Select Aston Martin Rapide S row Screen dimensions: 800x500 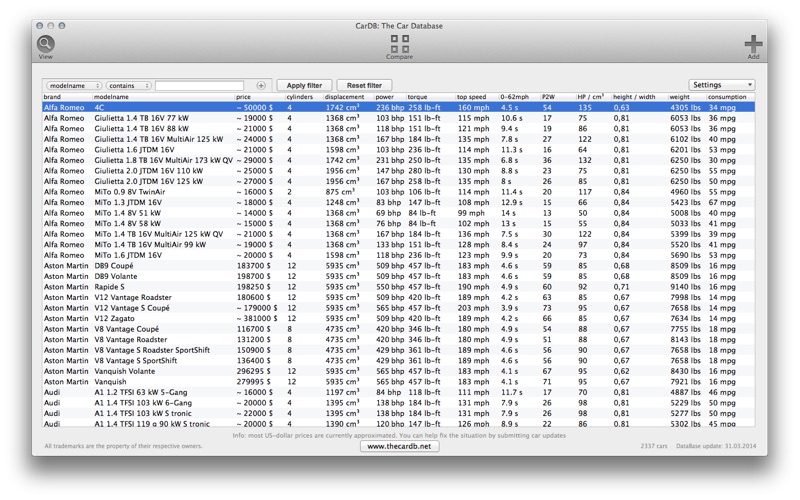pyautogui.click(x=398, y=287)
